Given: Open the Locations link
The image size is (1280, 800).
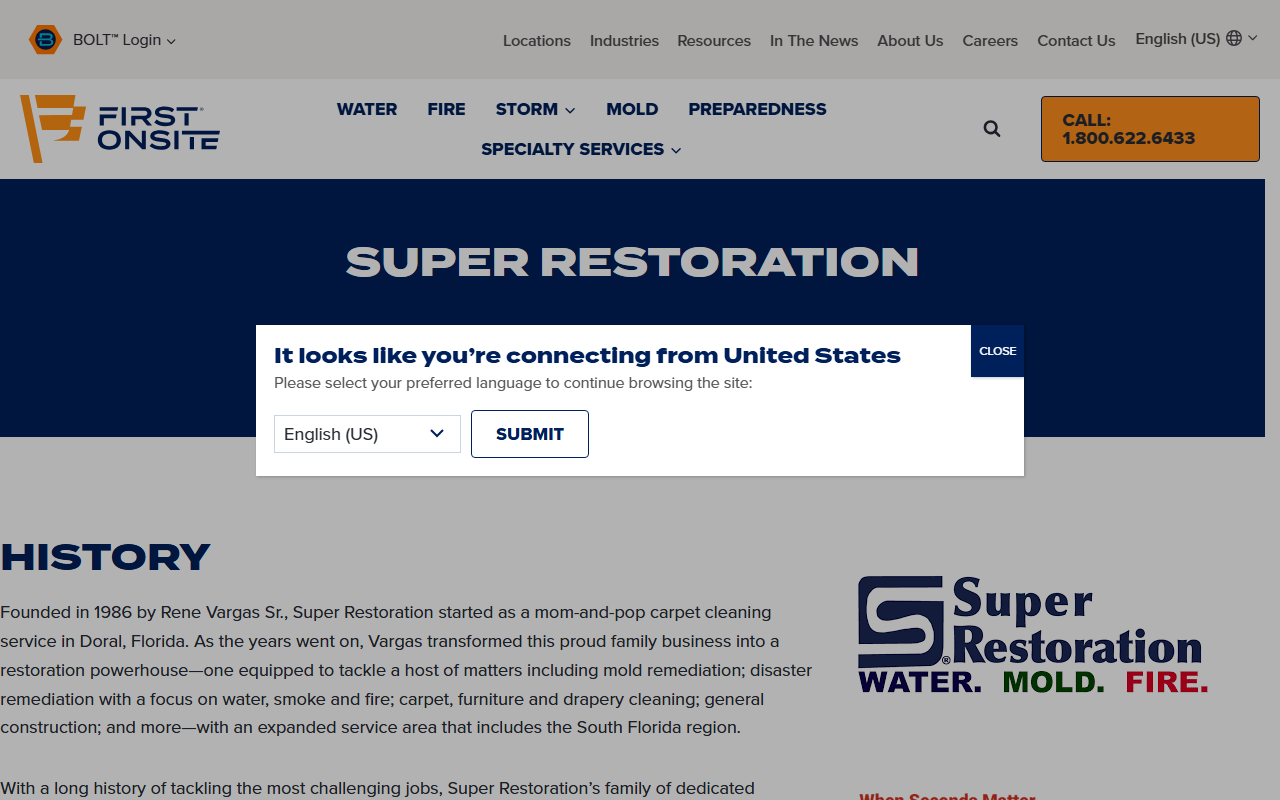Looking at the screenshot, I should point(537,40).
